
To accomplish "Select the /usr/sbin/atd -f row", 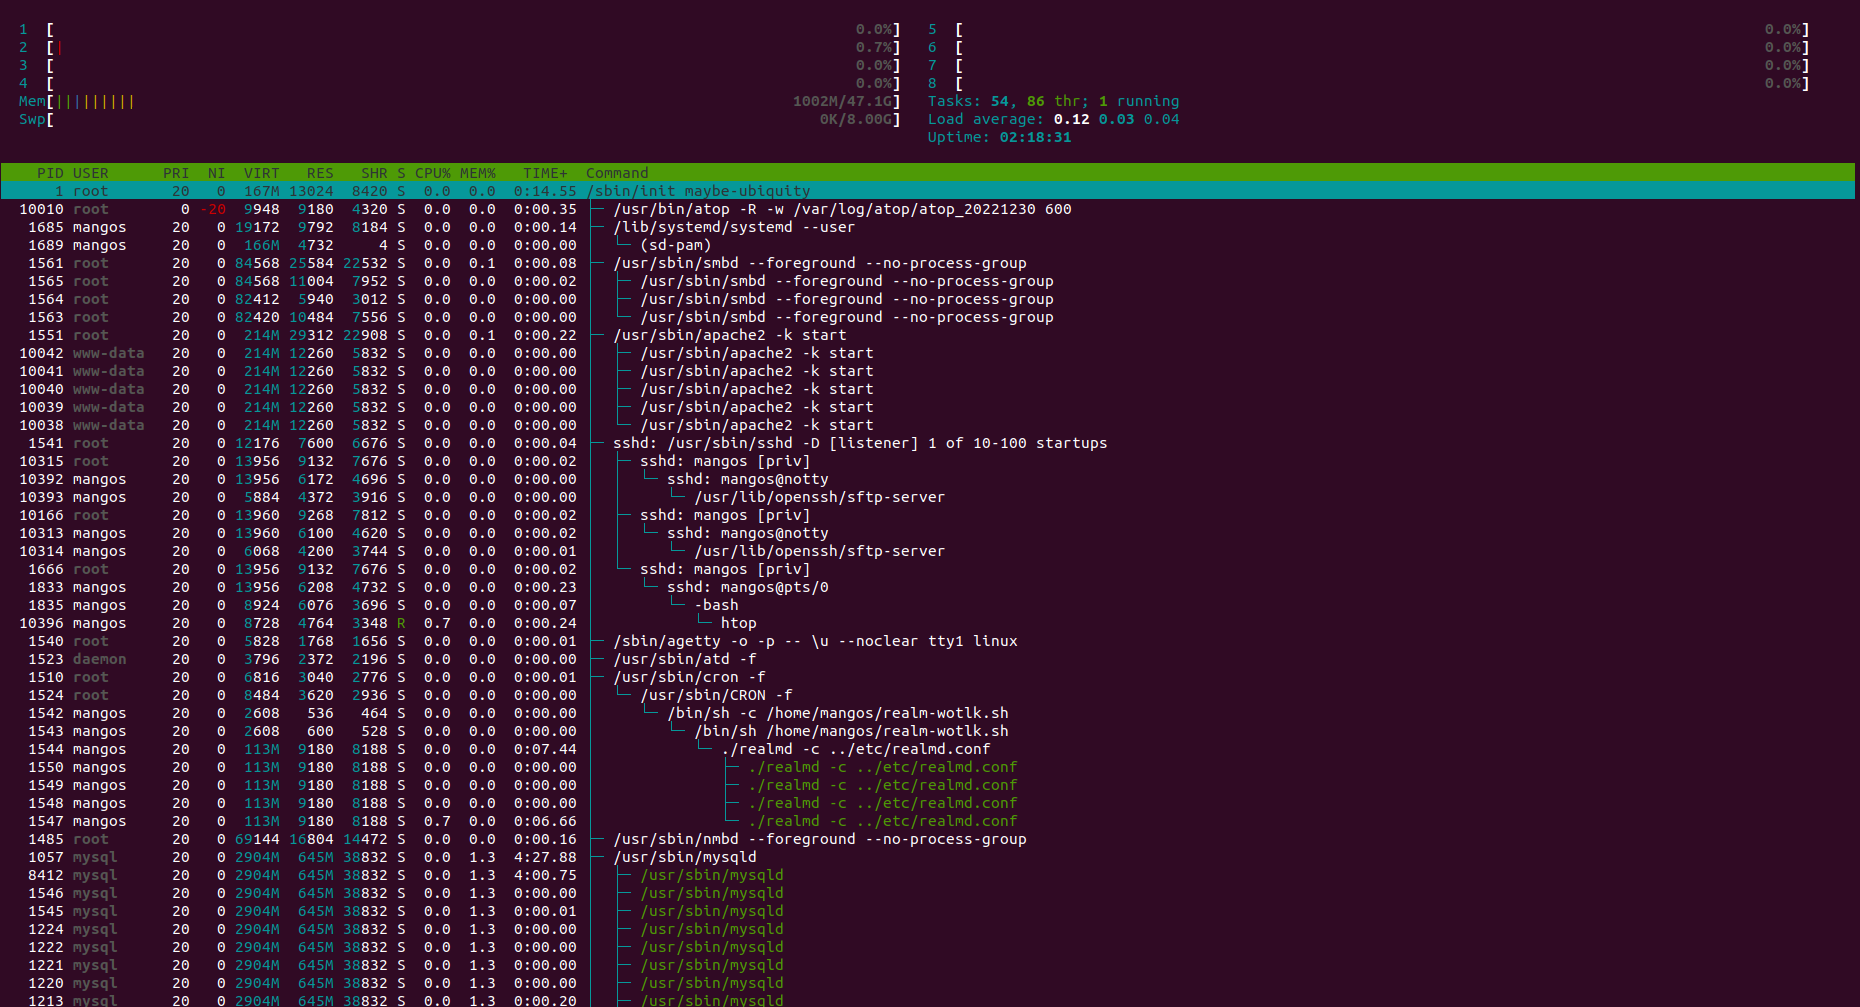I will pyautogui.click(x=928, y=659).
